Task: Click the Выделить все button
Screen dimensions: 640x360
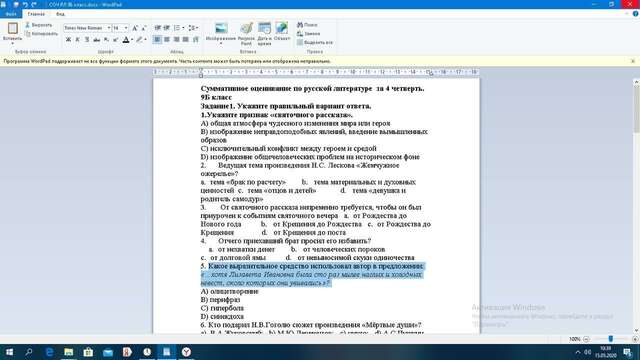Action: 315,42
